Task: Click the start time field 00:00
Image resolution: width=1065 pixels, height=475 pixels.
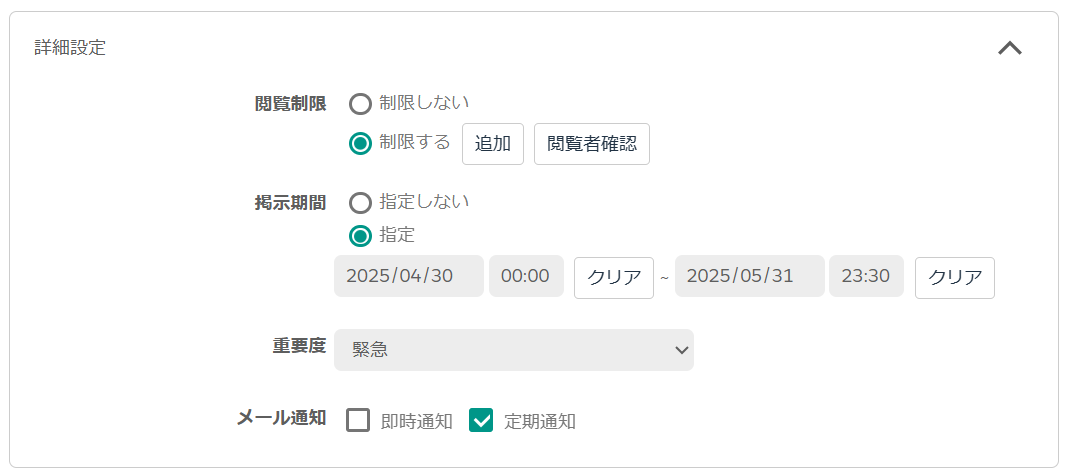Action: [526, 276]
